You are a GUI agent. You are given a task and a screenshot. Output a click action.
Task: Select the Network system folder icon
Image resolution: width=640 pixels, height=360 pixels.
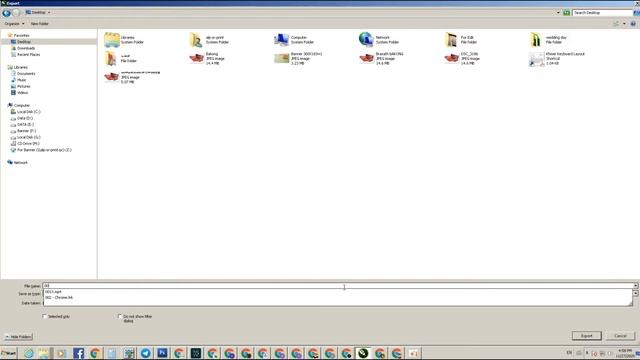click(x=366, y=40)
